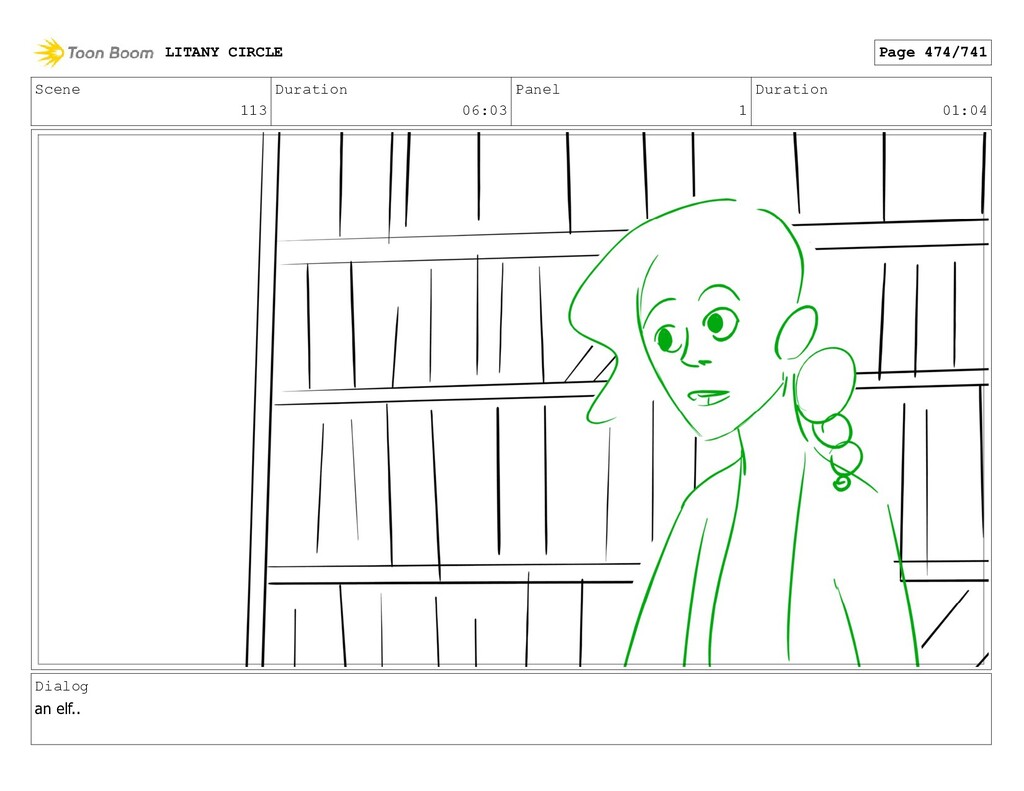Image resolution: width=1024 pixels, height=791 pixels.
Task: Click the Toon Boom logo
Action: (x=94, y=52)
